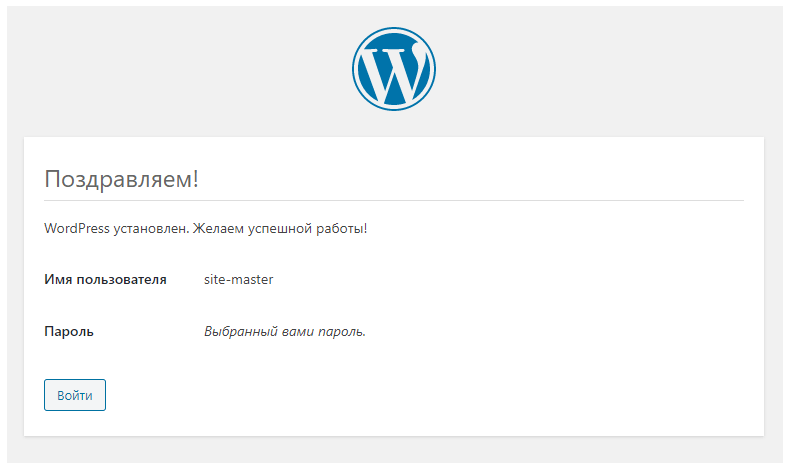The height and width of the screenshot is (466, 790).
Task: Click the Войти login button
Action: [75, 395]
